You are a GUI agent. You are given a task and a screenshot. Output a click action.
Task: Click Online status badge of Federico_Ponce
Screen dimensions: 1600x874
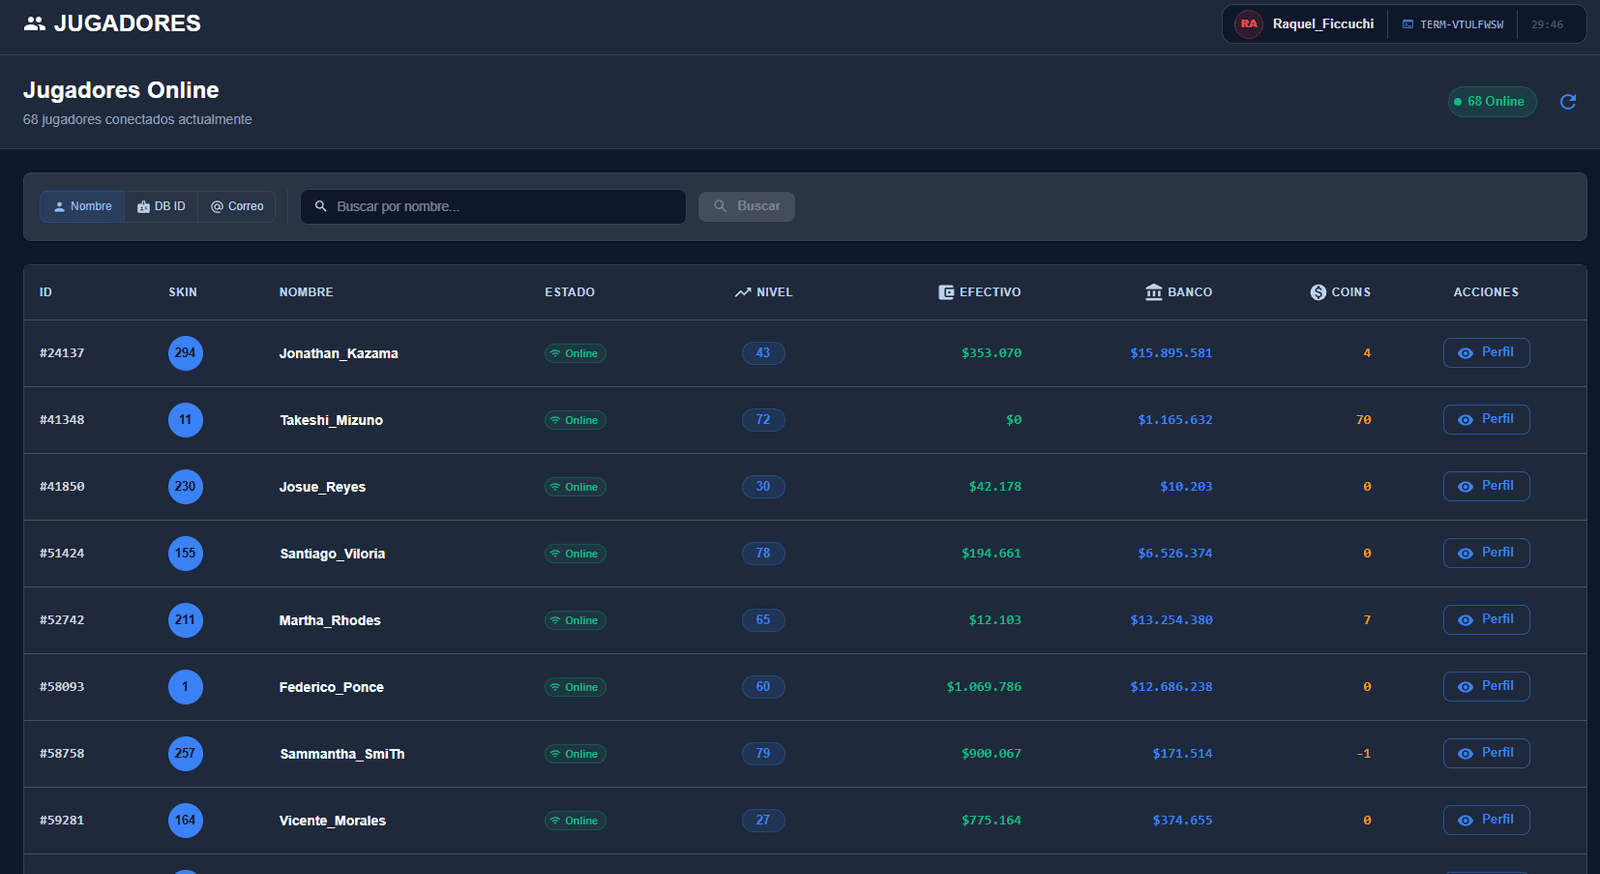[x=575, y=687]
